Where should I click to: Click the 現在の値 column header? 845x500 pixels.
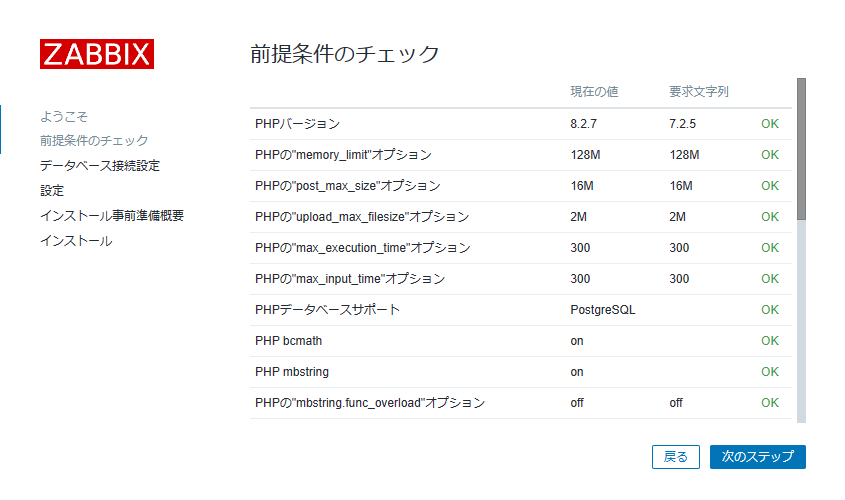point(594,92)
